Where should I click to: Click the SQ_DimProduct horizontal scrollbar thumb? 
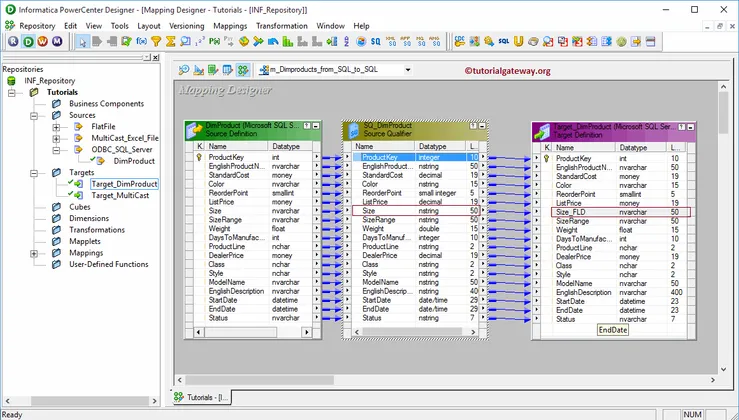[412, 332]
